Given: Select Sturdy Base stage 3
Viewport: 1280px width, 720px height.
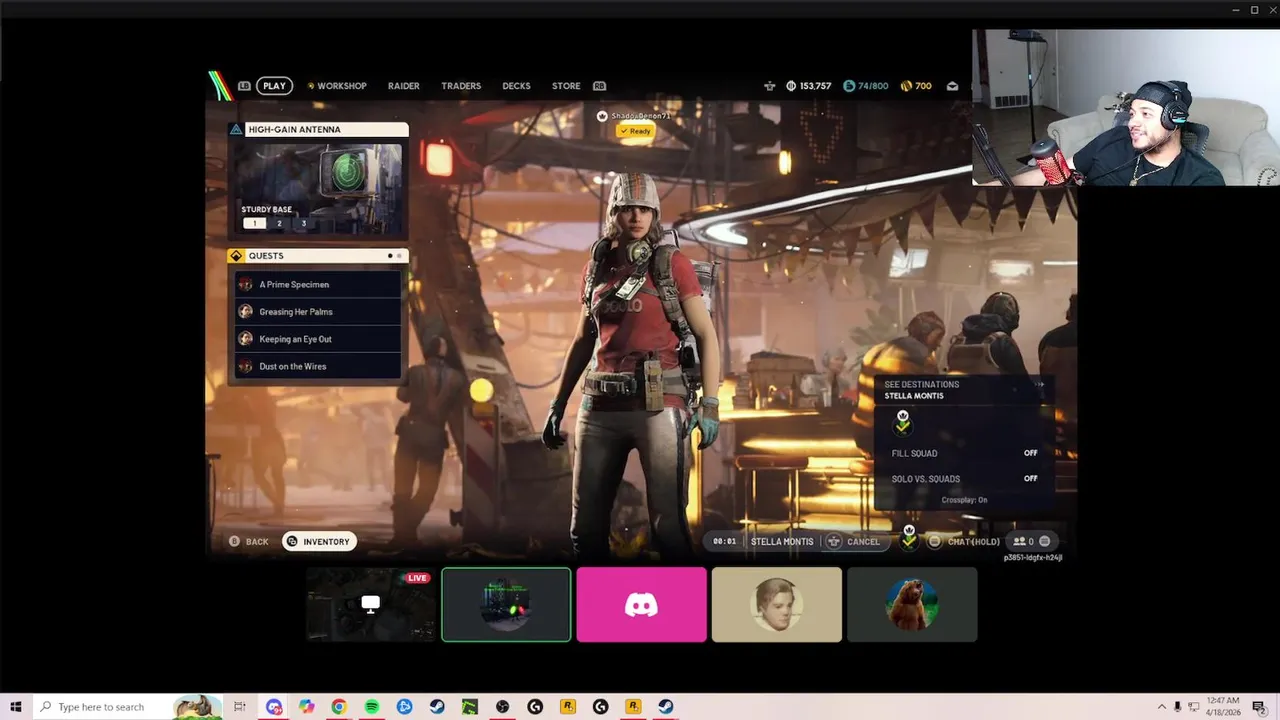Looking at the screenshot, I should coord(304,223).
